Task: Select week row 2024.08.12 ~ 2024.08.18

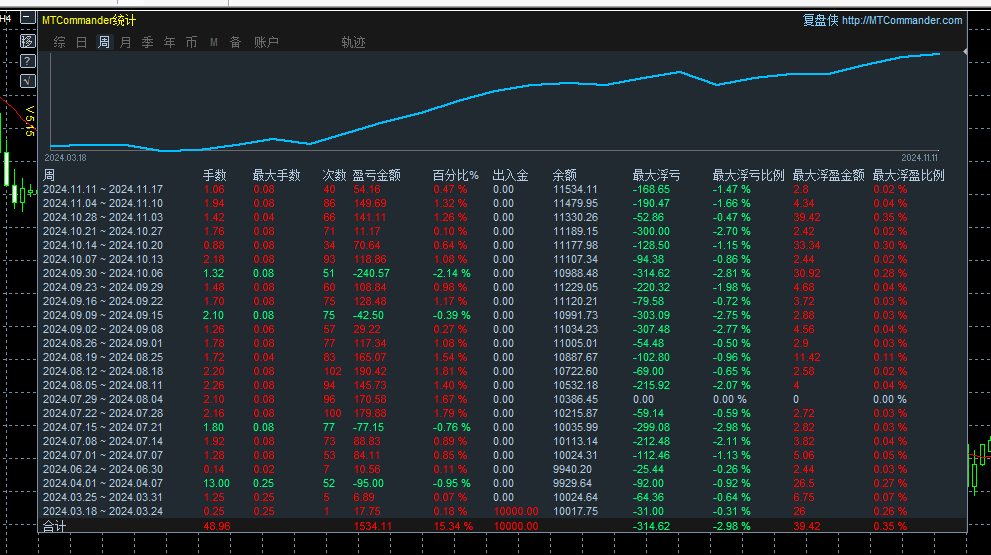Action: click(x=502, y=371)
